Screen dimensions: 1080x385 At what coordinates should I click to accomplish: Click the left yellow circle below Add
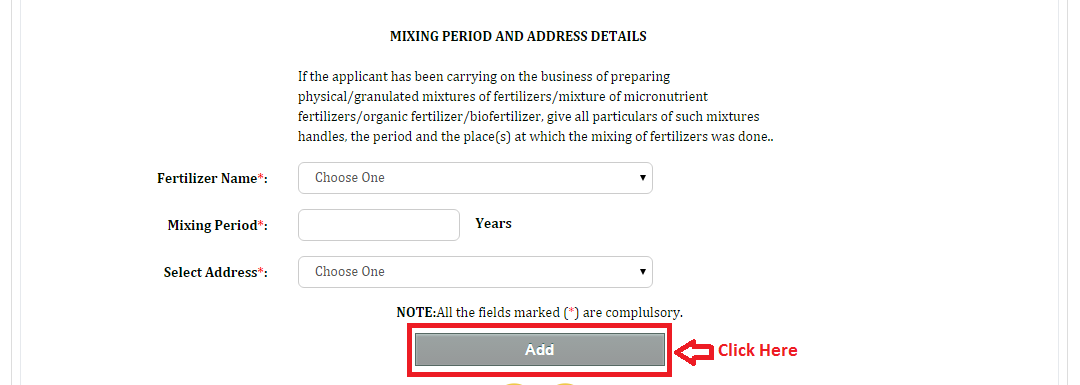point(514,383)
